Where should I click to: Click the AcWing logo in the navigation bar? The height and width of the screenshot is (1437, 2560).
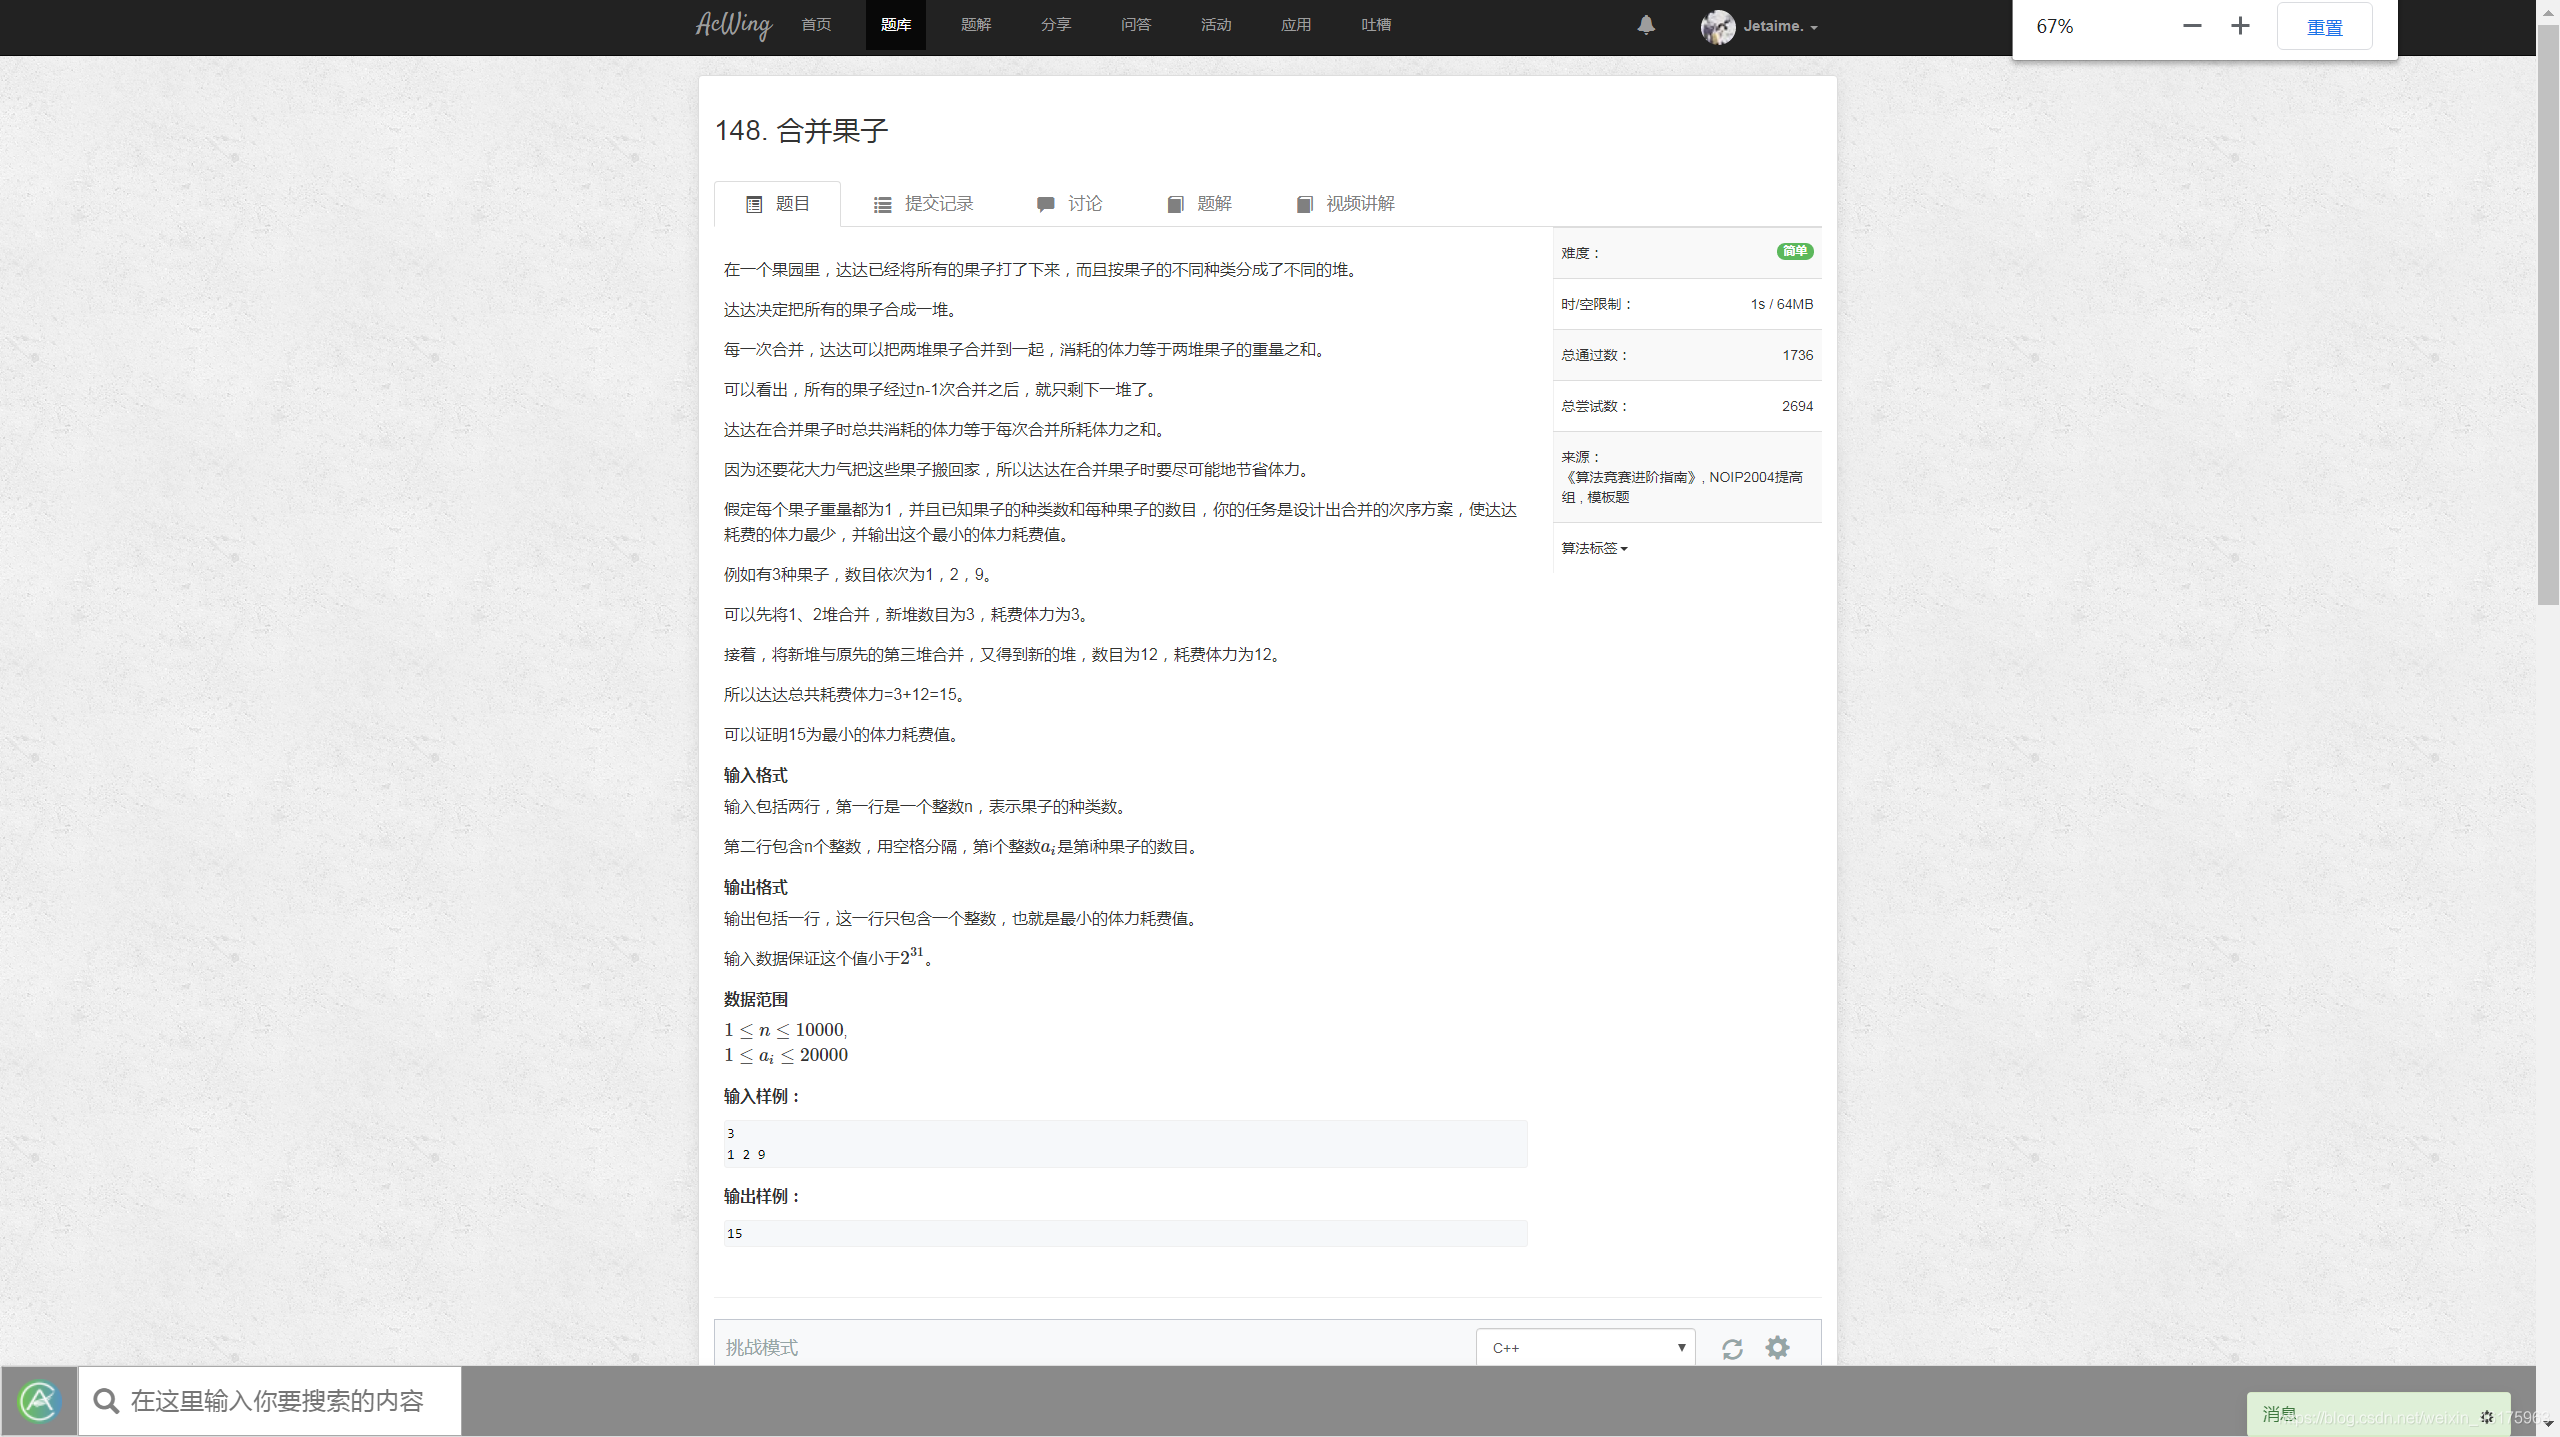(x=732, y=25)
